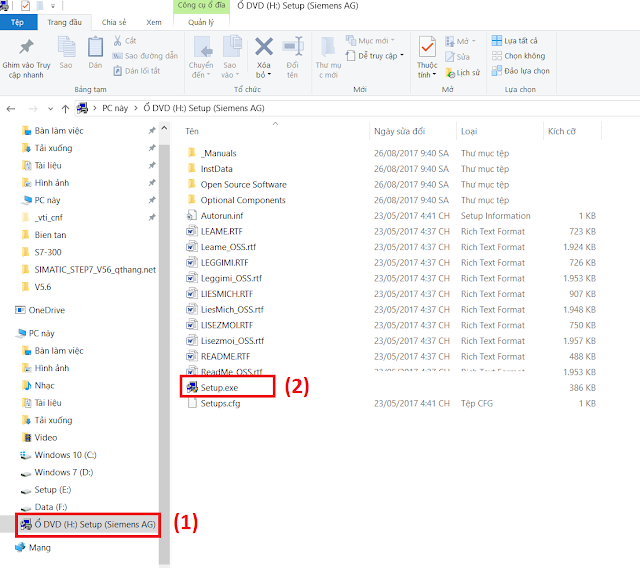The height and width of the screenshot is (568, 640).
Task: Open the Optional Components folder
Action: 243,200
